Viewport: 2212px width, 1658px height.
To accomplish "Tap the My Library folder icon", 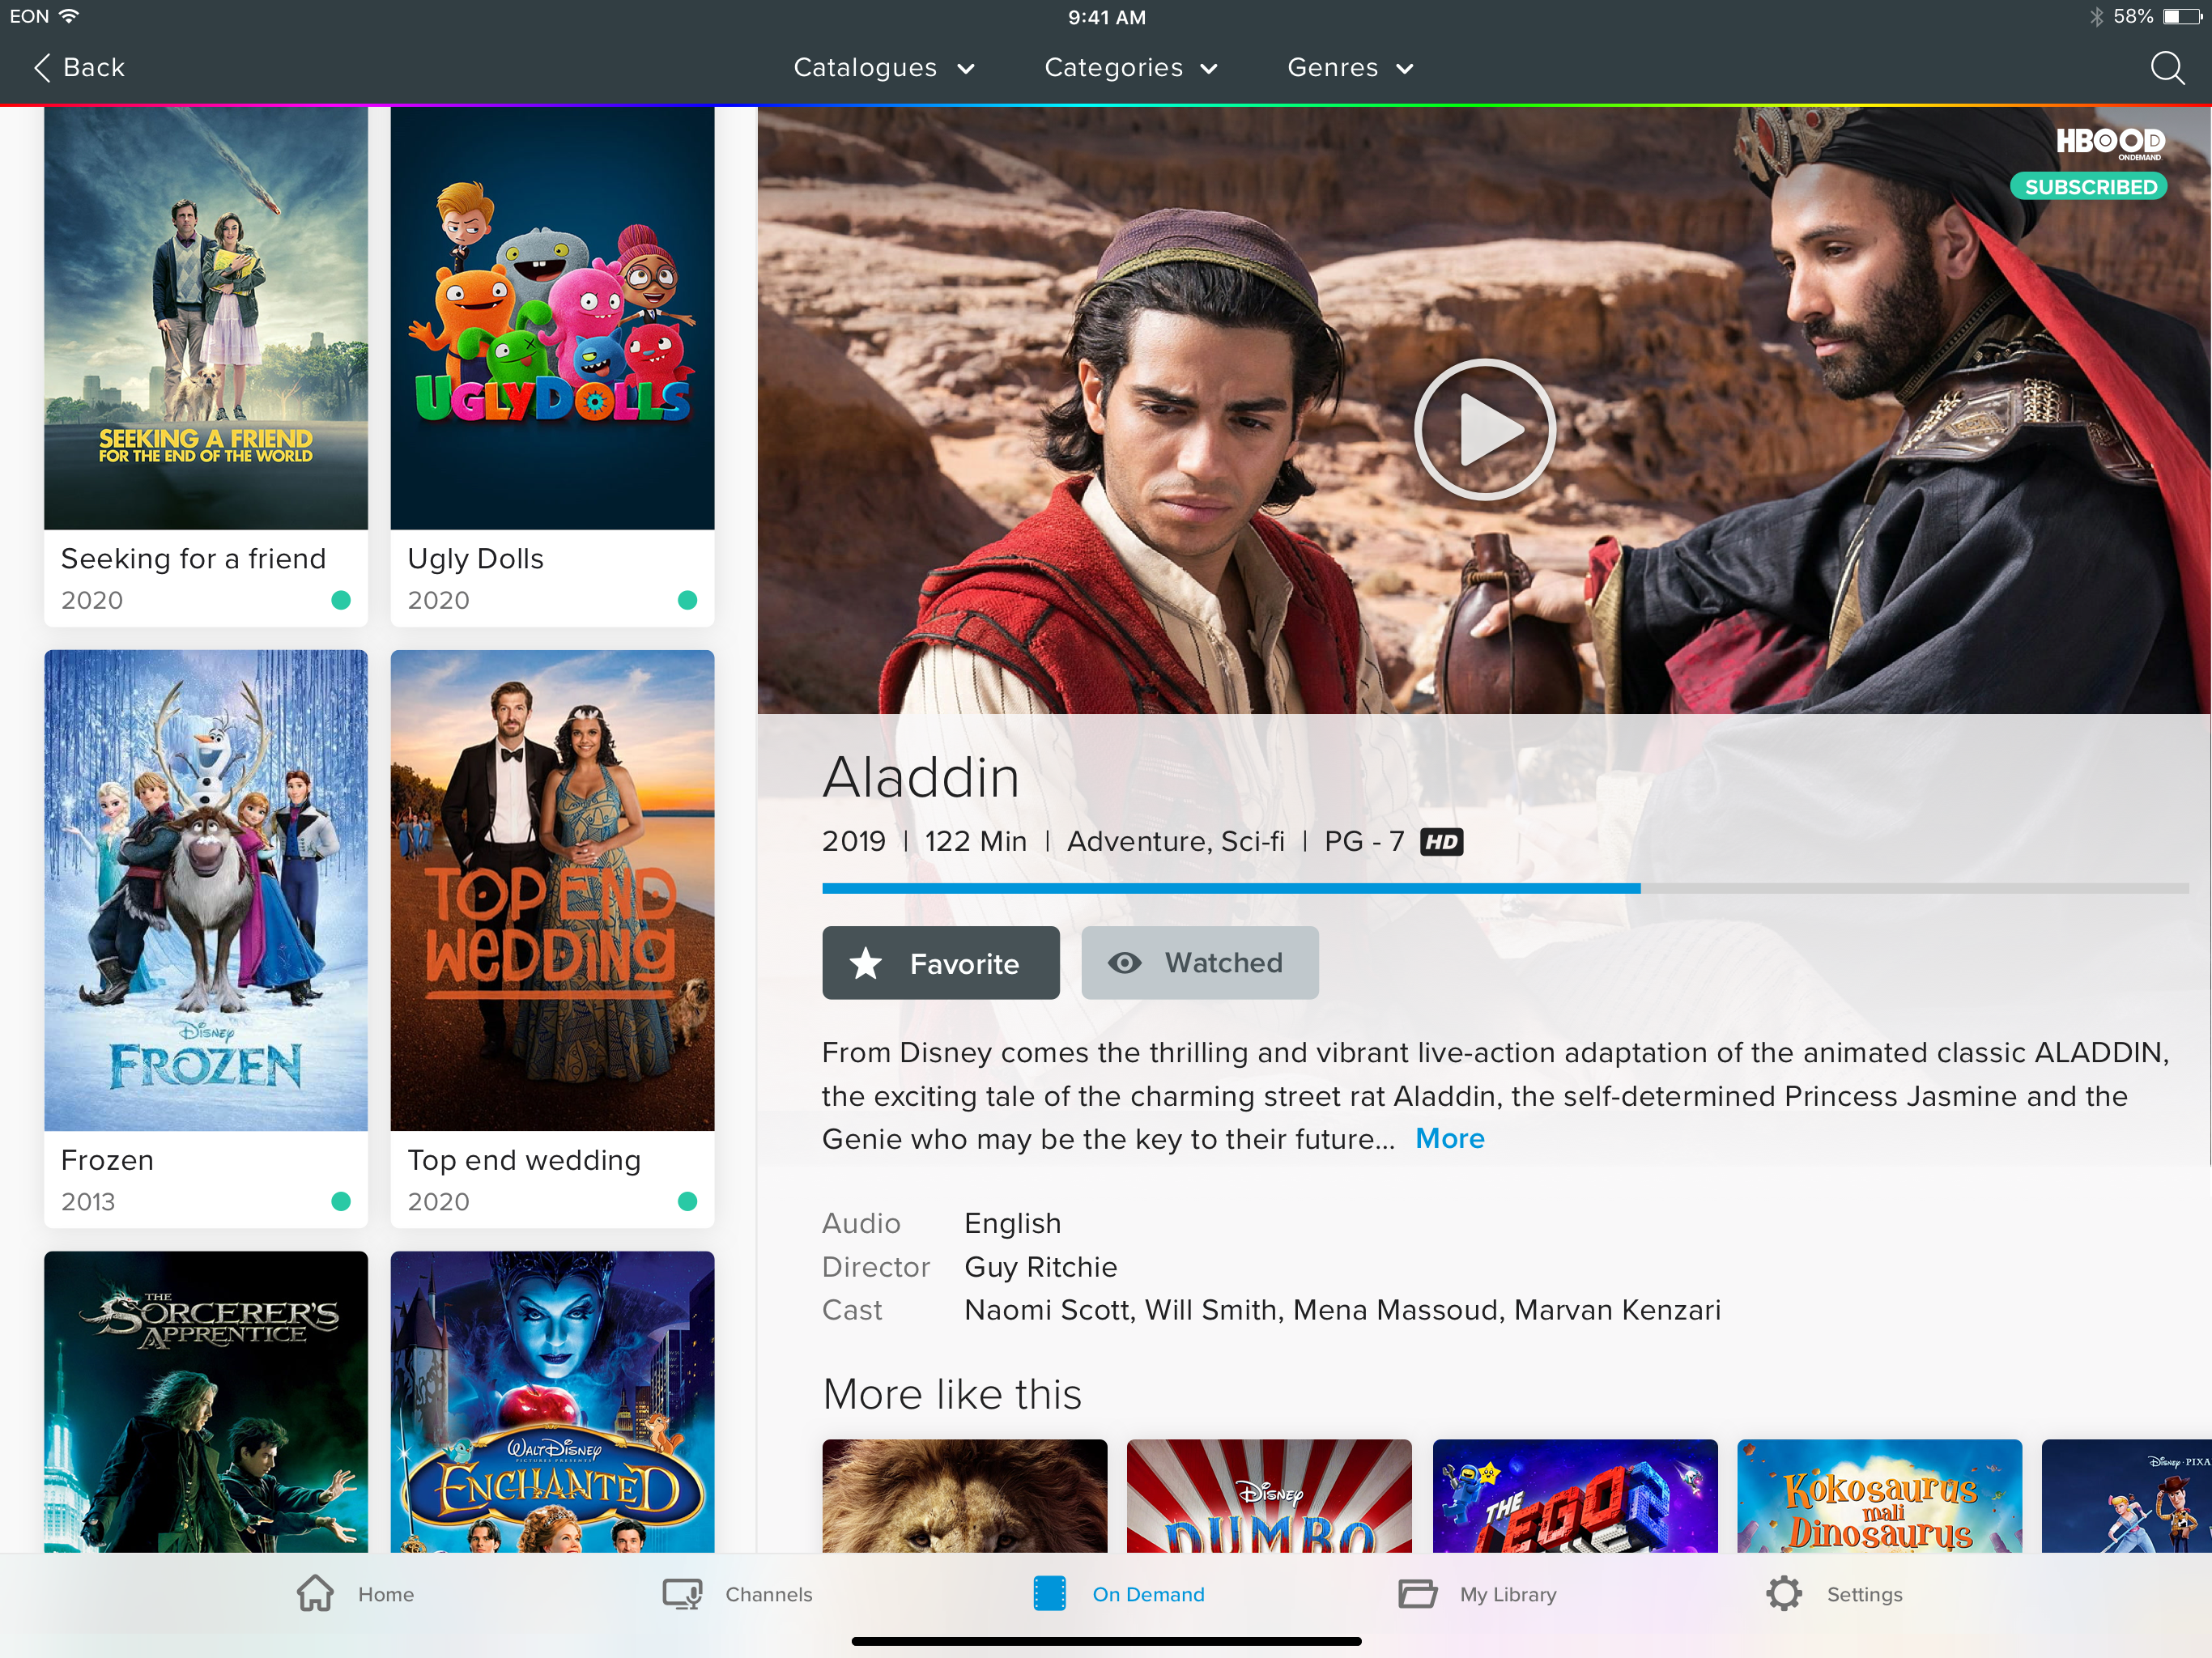I will [1417, 1593].
